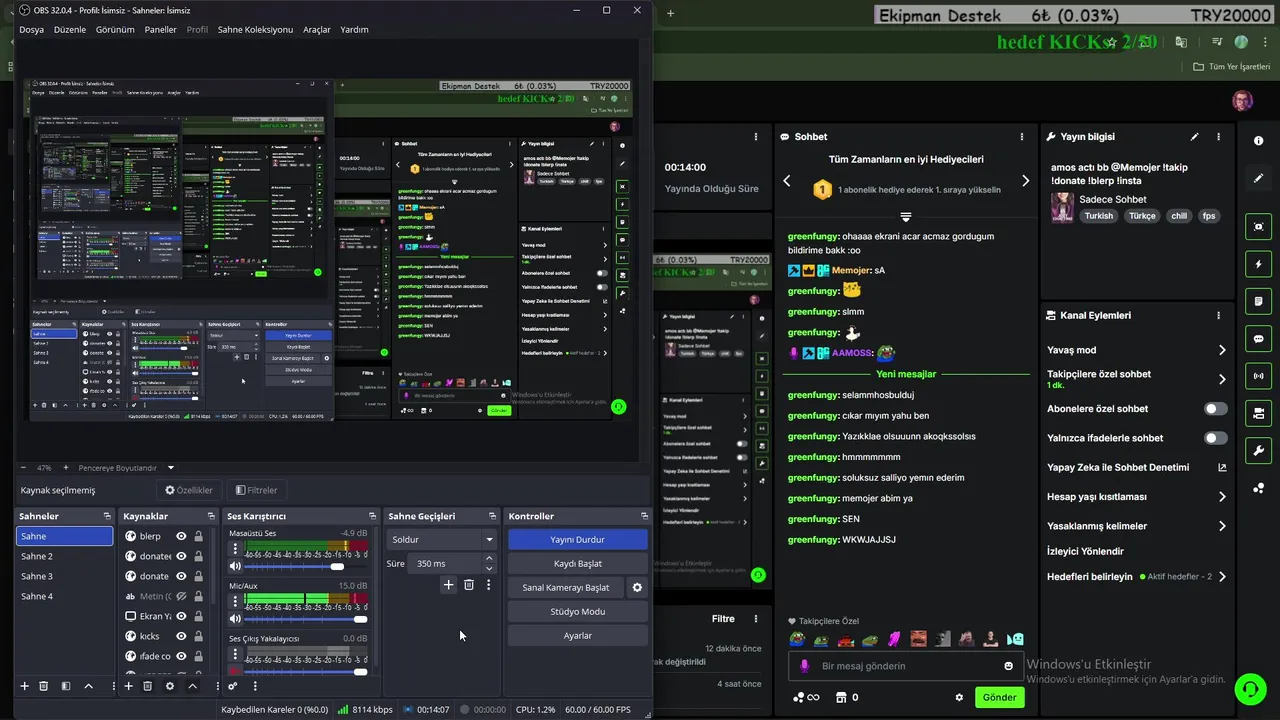Mute Mic/Aux speaker icon
The height and width of the screenshot is (720, 1280).
235,619
